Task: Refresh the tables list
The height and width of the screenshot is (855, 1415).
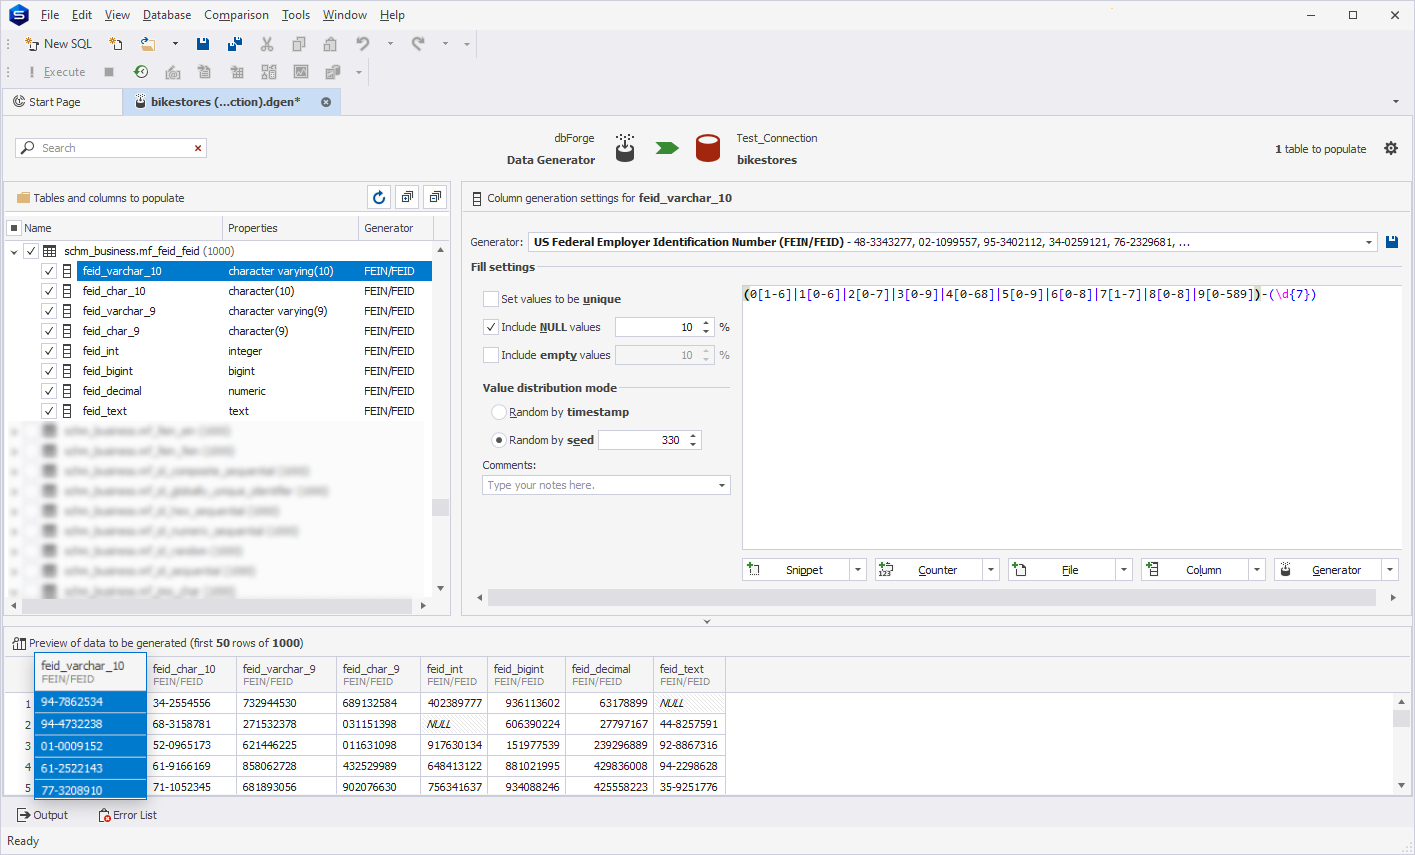Action: point(379,197)
